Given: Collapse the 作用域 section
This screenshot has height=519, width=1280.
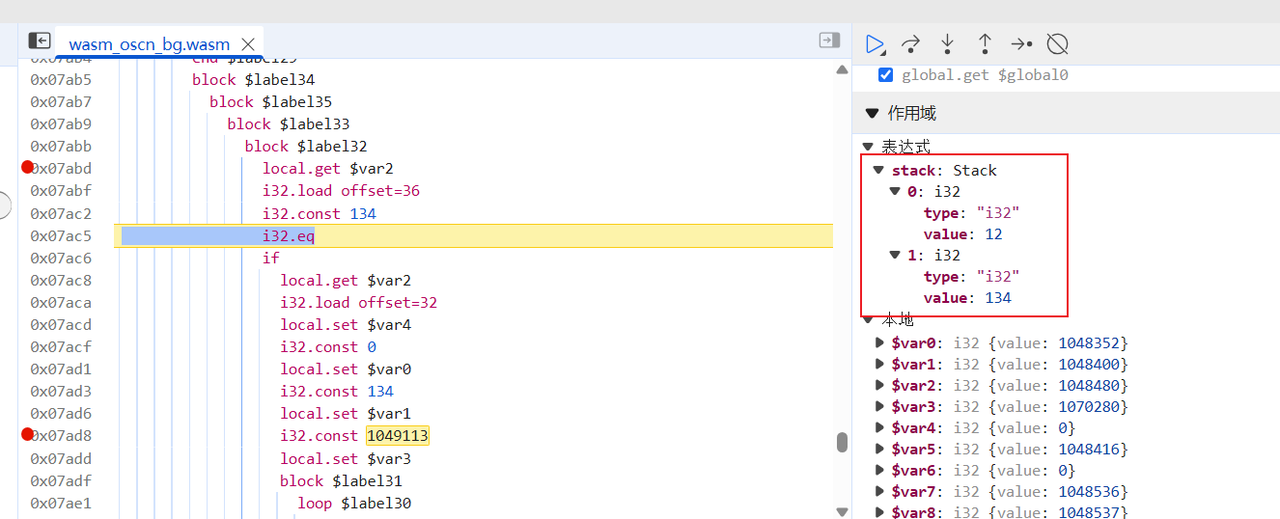Looking at the screenshot, I should (872, 113).
